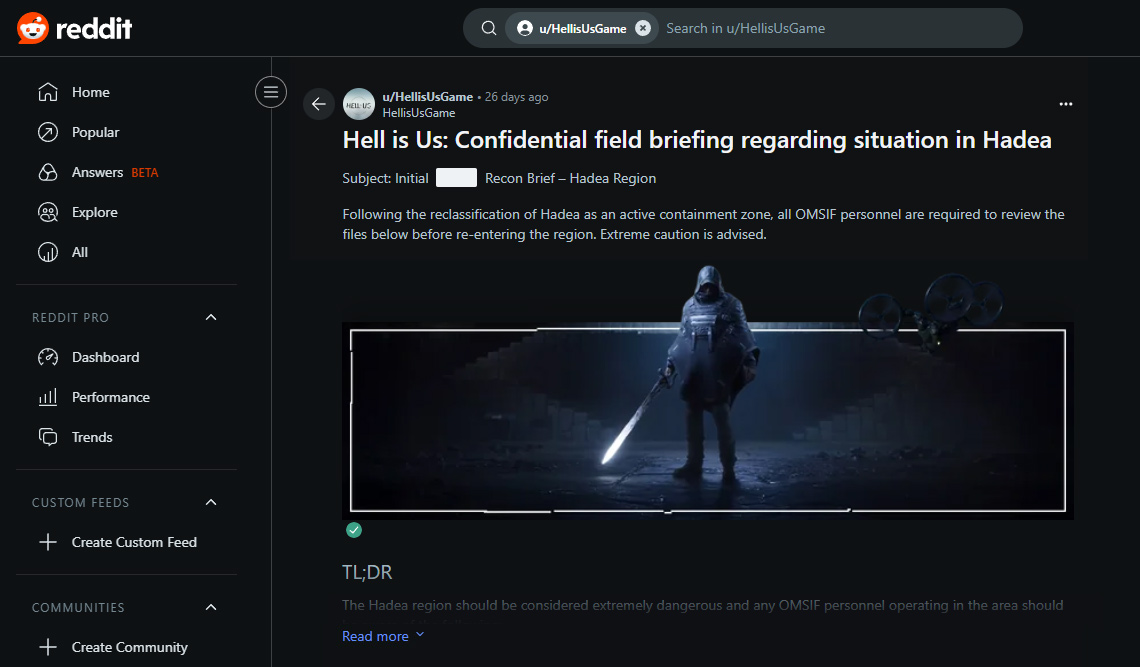This screenshot has width=1140, height=667.
Task: Open the post options three-dot menu
Action: [1066, 104]
